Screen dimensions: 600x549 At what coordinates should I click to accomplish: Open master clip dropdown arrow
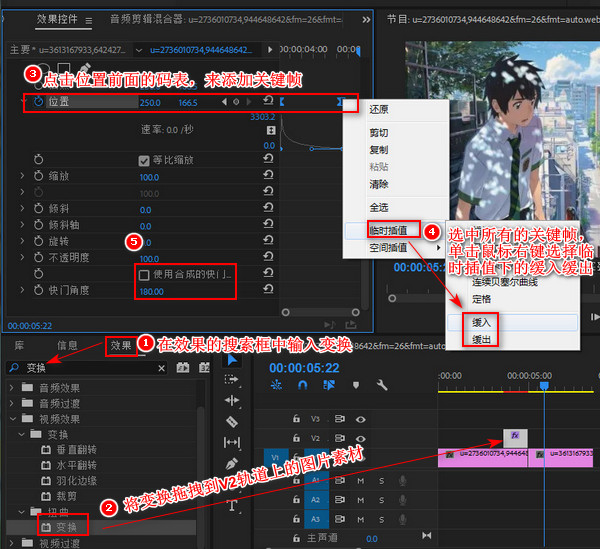(x=139, y=50)
